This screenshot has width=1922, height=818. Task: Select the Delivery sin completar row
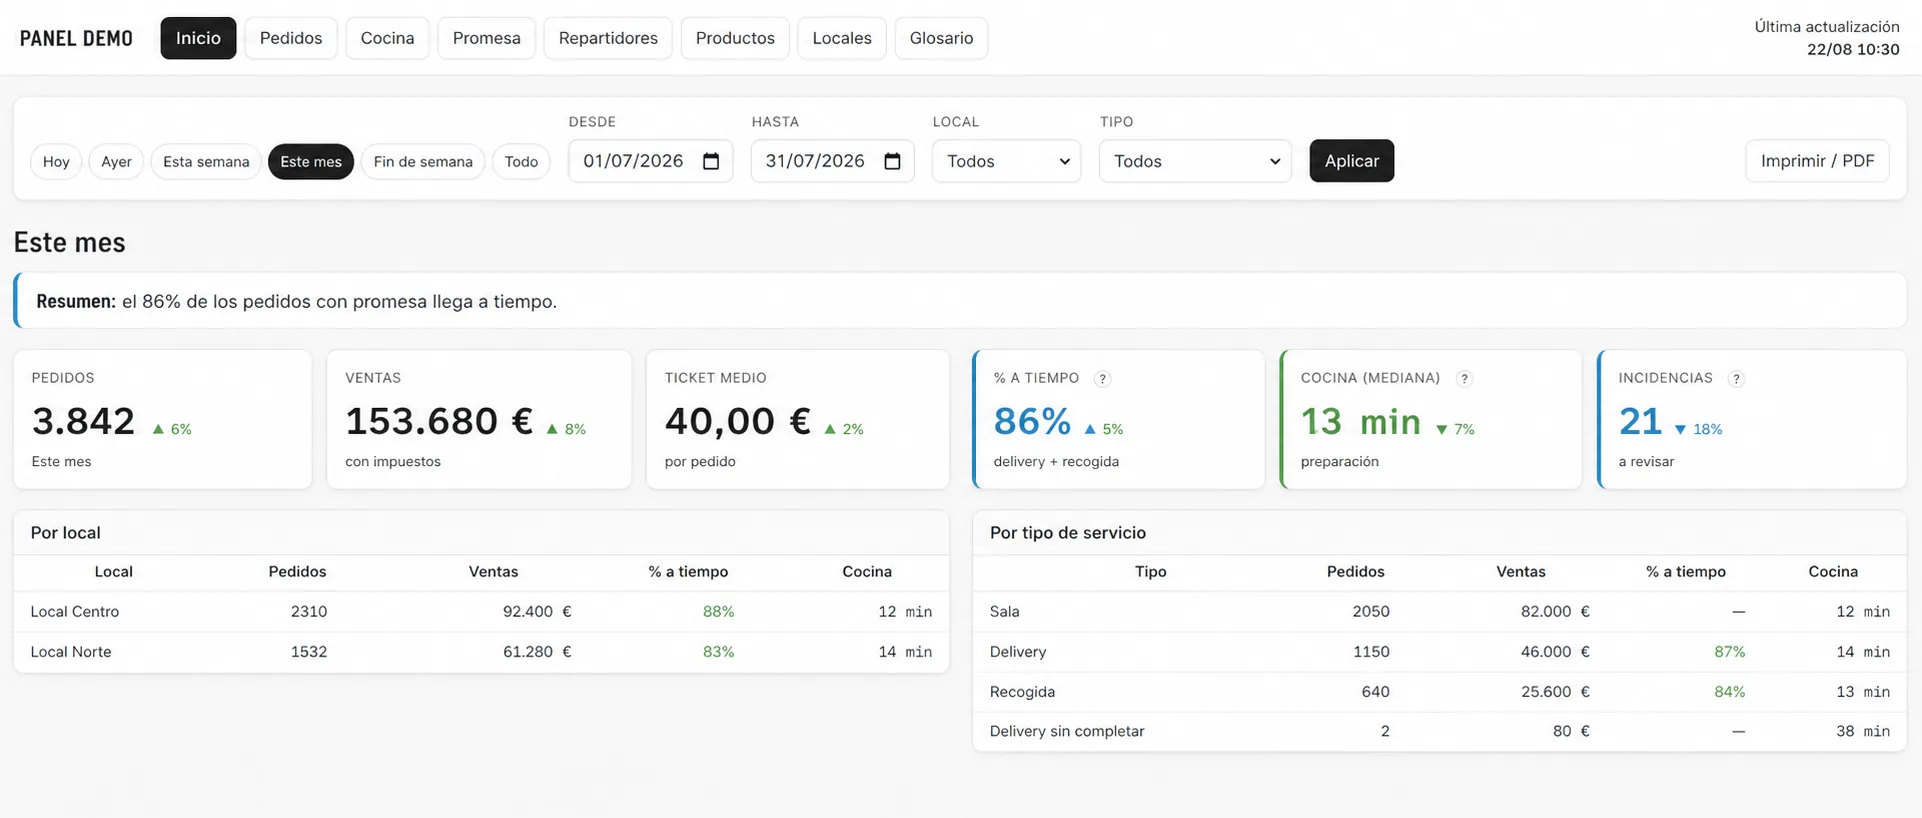[1439, 732]
